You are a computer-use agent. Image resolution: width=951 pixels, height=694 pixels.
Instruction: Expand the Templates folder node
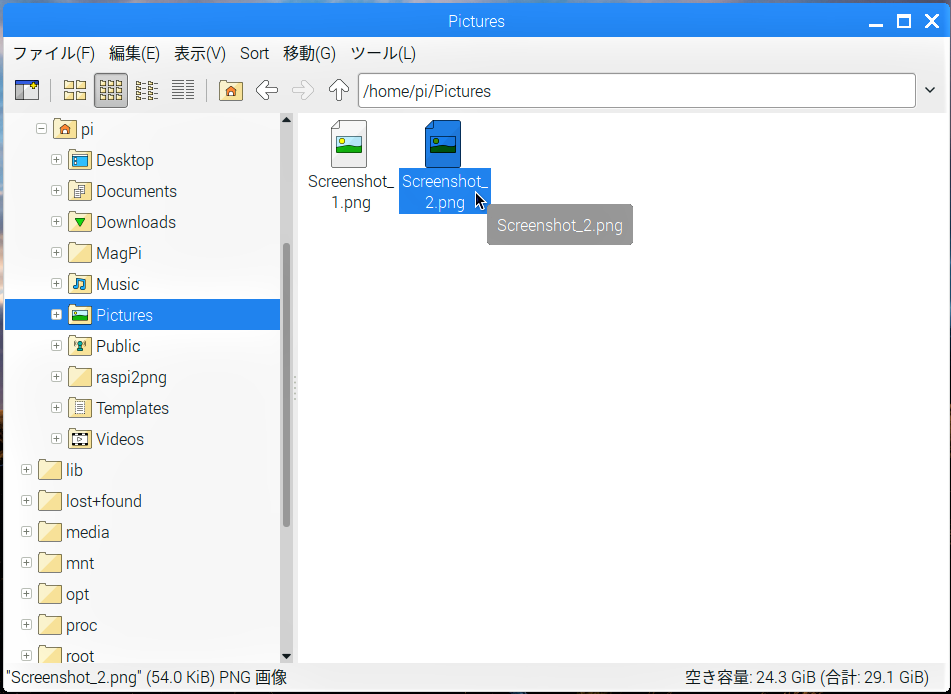tap(56, 408)
